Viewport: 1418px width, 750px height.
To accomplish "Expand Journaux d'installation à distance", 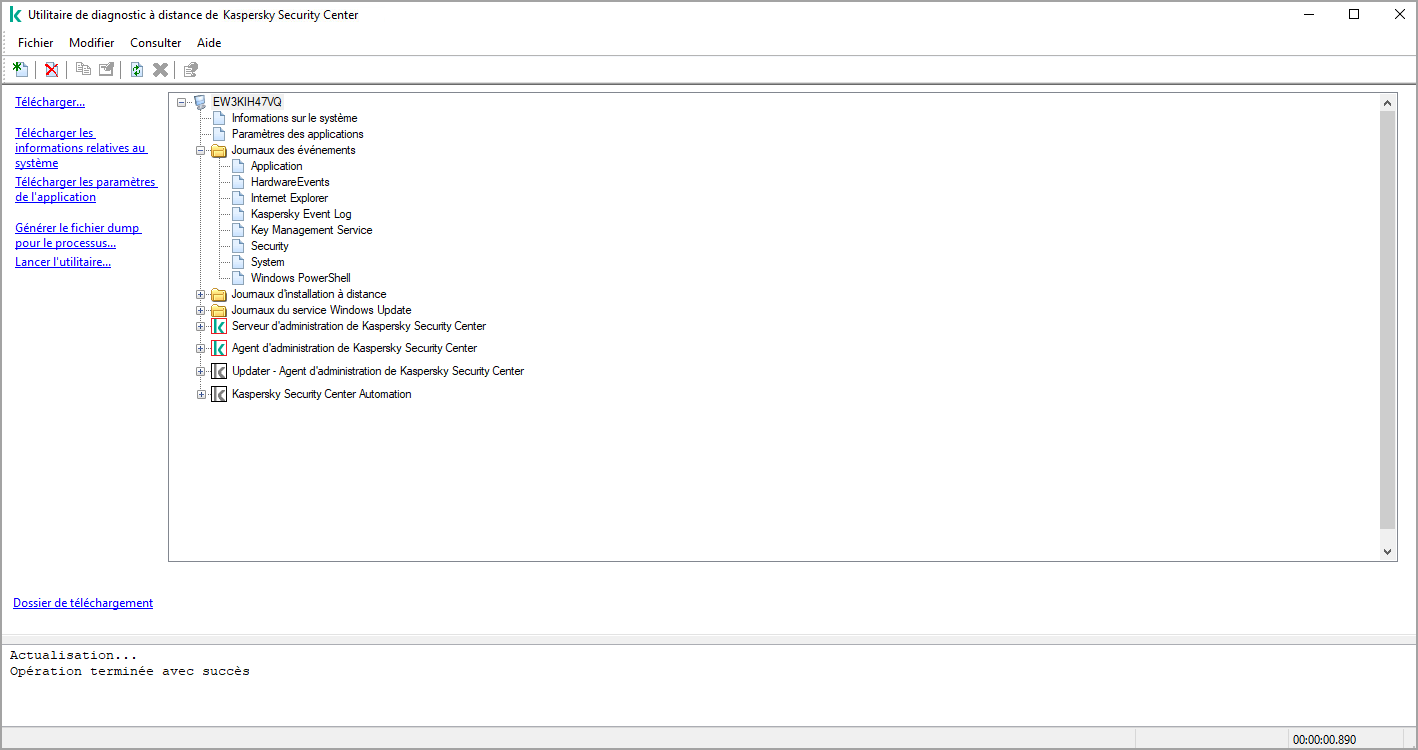I will (201, 294).
